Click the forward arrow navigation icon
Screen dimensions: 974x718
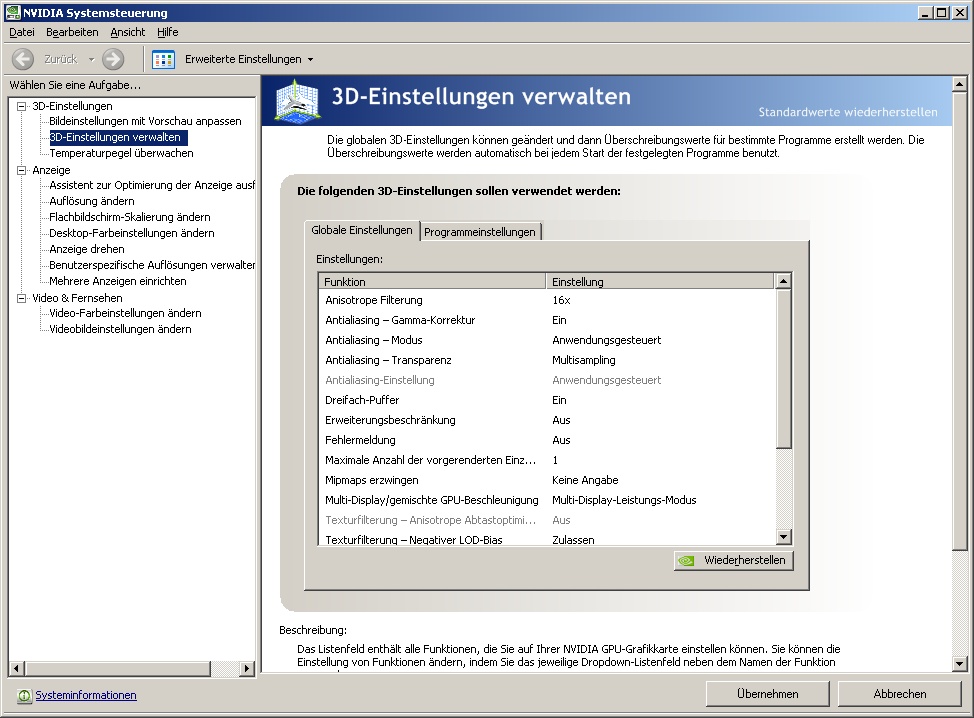[113, 59]
